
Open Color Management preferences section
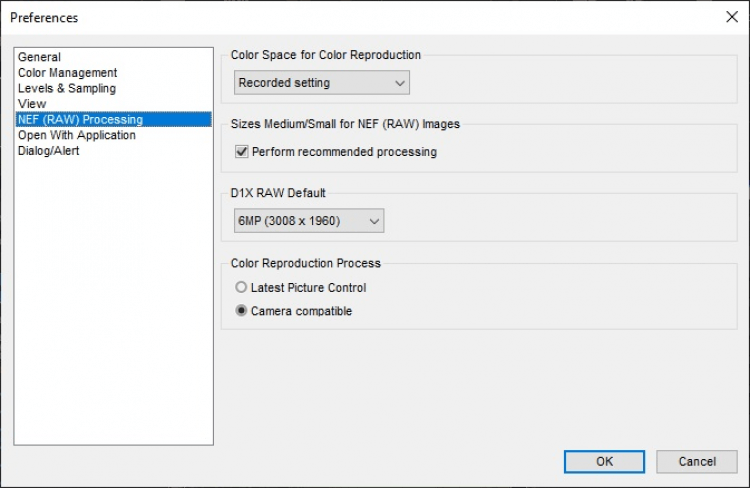click(67, 73)
